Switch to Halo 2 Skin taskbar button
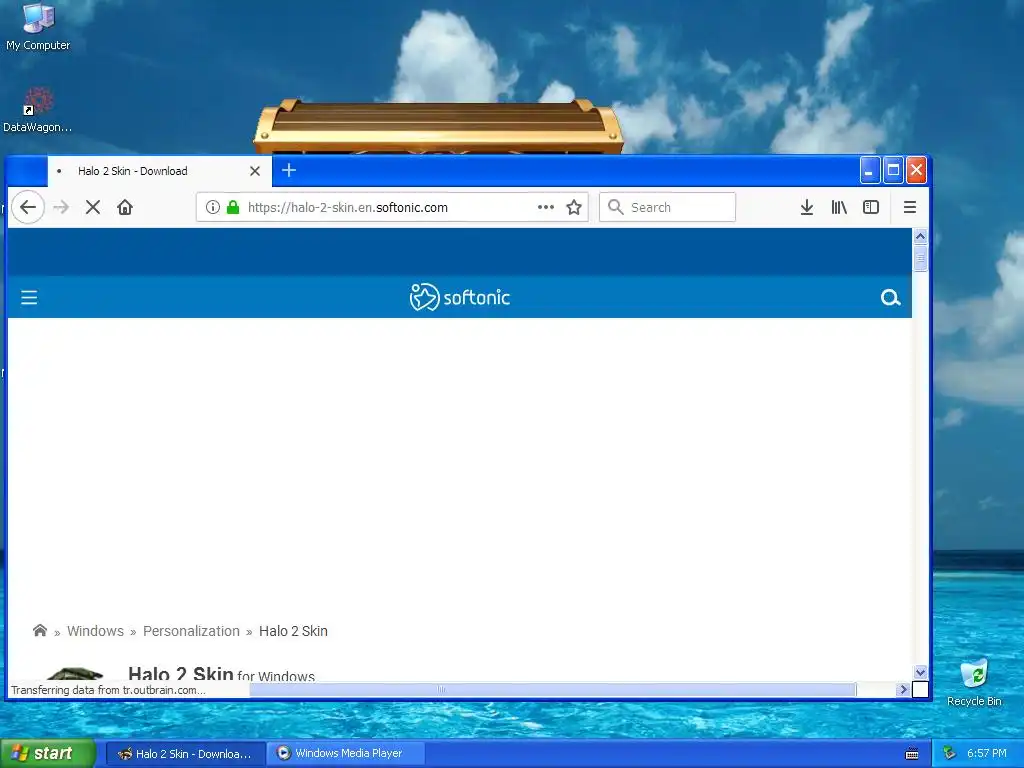Image resolution: width=1024 pixels, height=768 pixels. pyautogui.click(x=185, y=754)
